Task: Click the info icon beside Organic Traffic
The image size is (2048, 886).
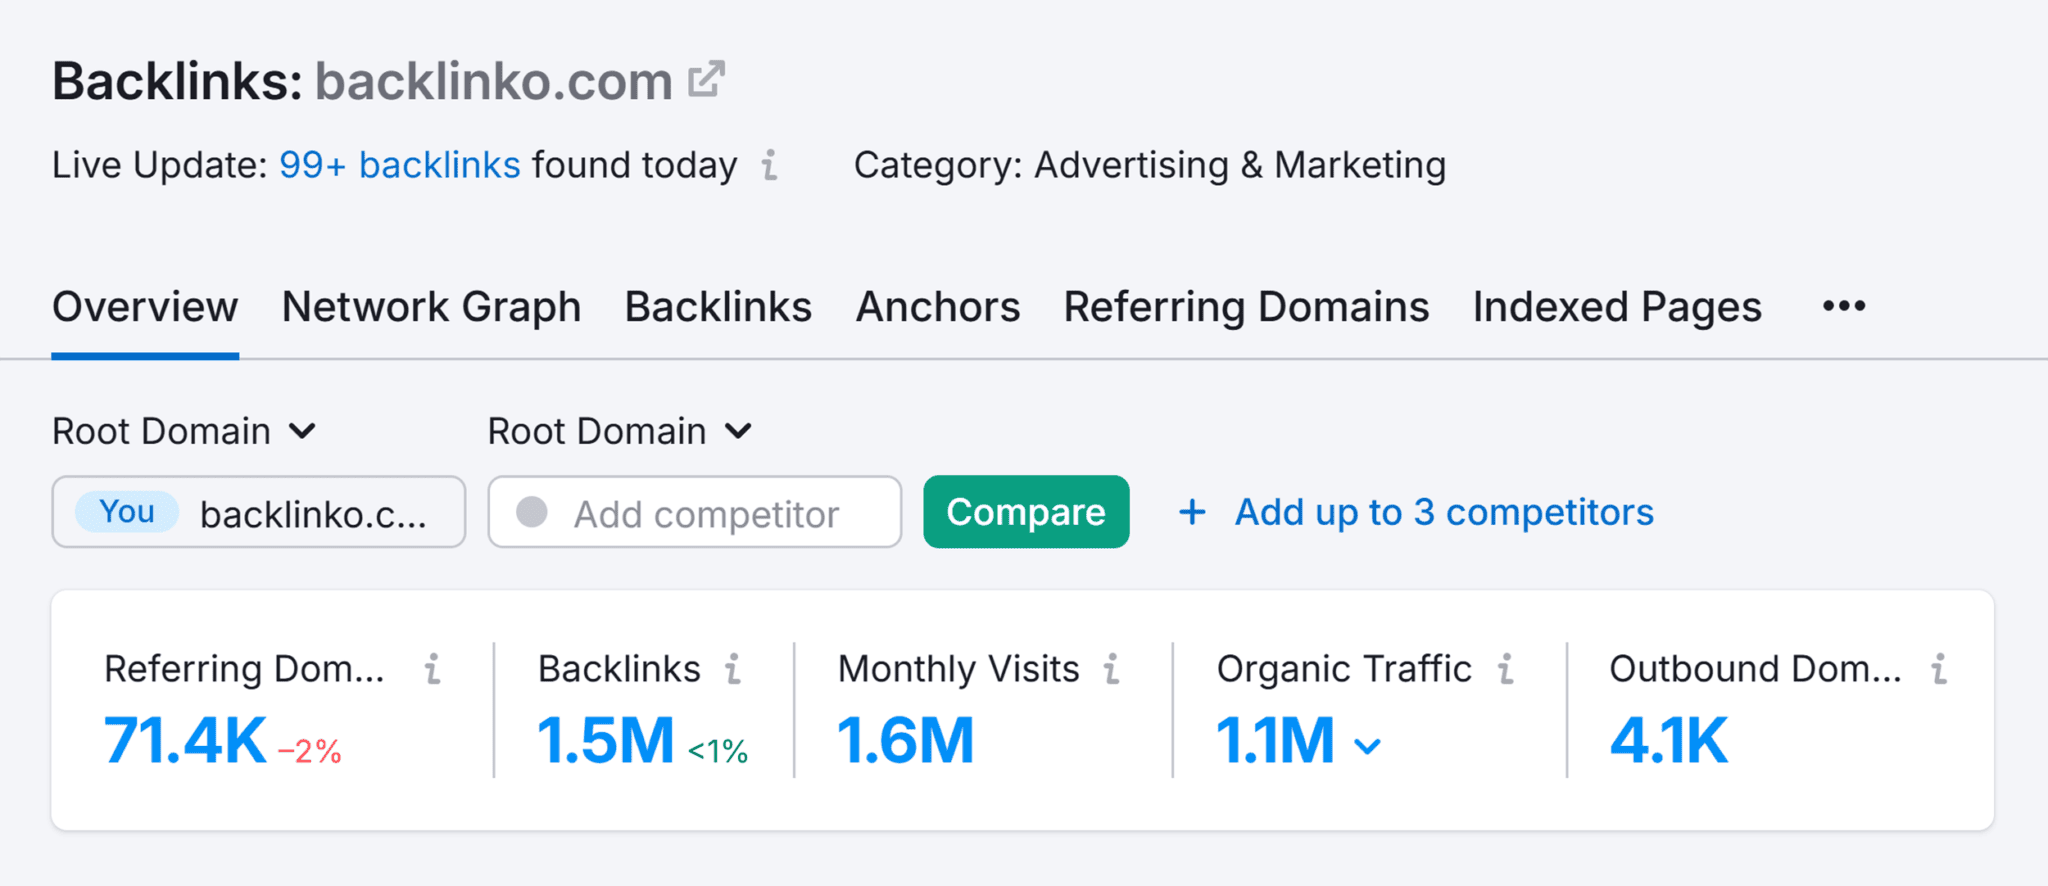Action: (x=1505, y=670)
